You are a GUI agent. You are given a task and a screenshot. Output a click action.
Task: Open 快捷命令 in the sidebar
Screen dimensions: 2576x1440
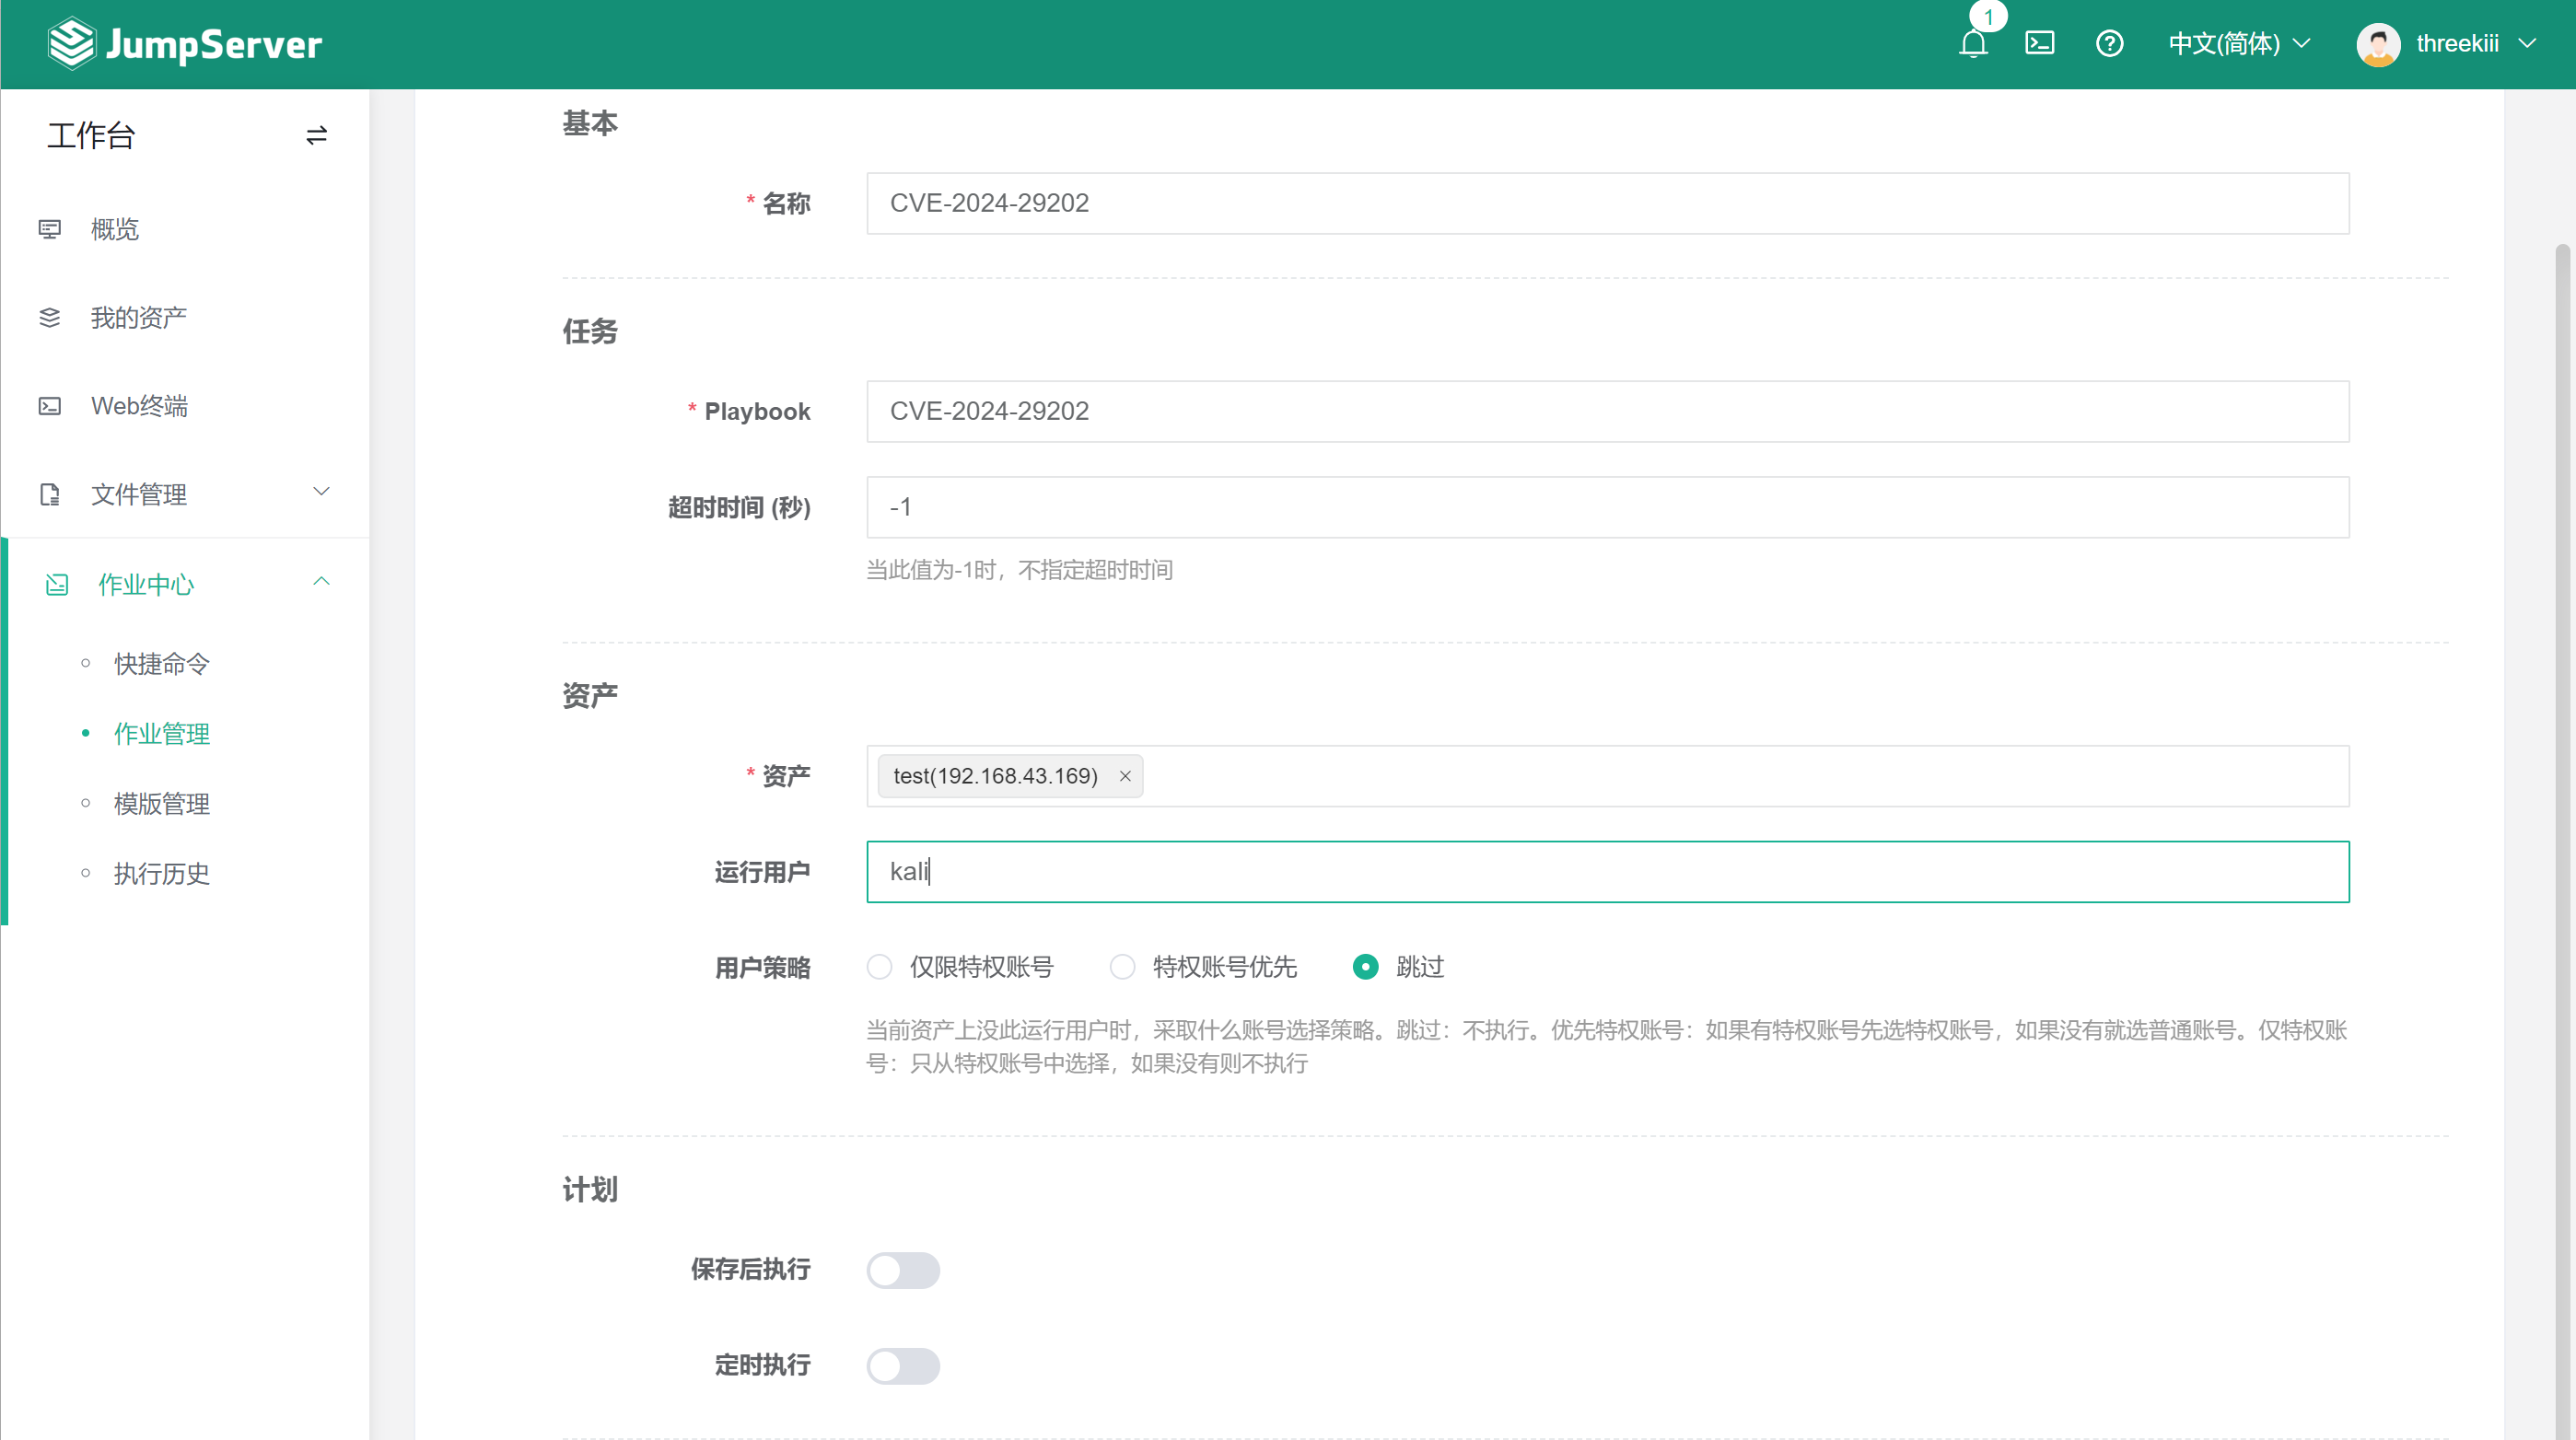[x=161, y=664]
